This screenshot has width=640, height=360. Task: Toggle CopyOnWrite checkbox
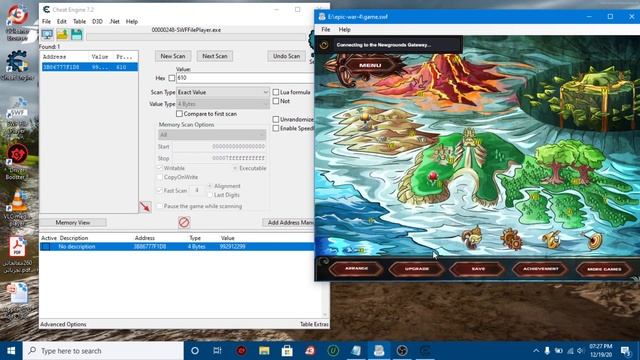tap(160, 177)
